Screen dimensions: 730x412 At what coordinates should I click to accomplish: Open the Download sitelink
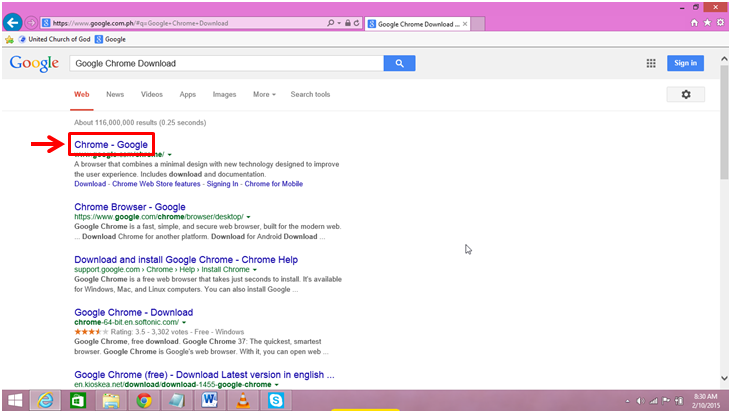tap(90, 184)
